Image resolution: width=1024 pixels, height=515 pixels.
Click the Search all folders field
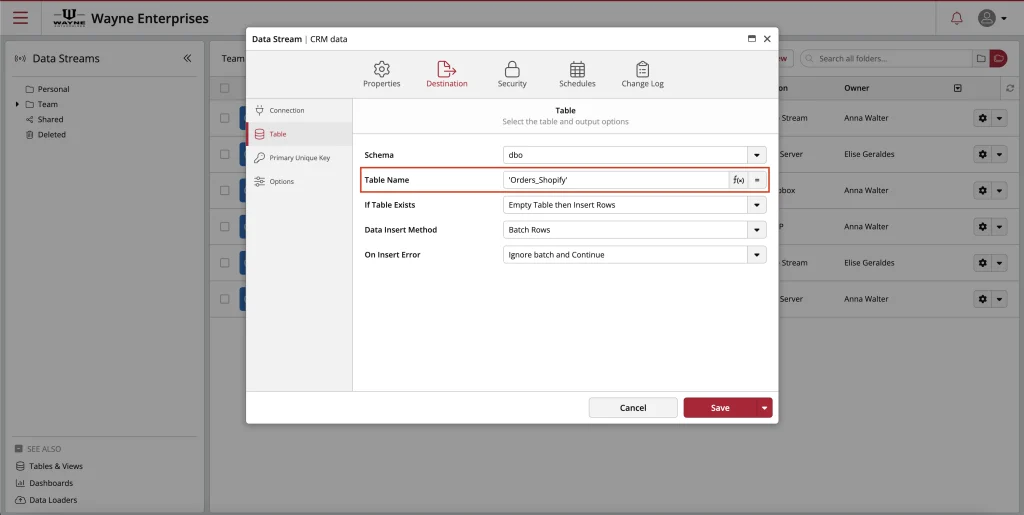point(886,58)
